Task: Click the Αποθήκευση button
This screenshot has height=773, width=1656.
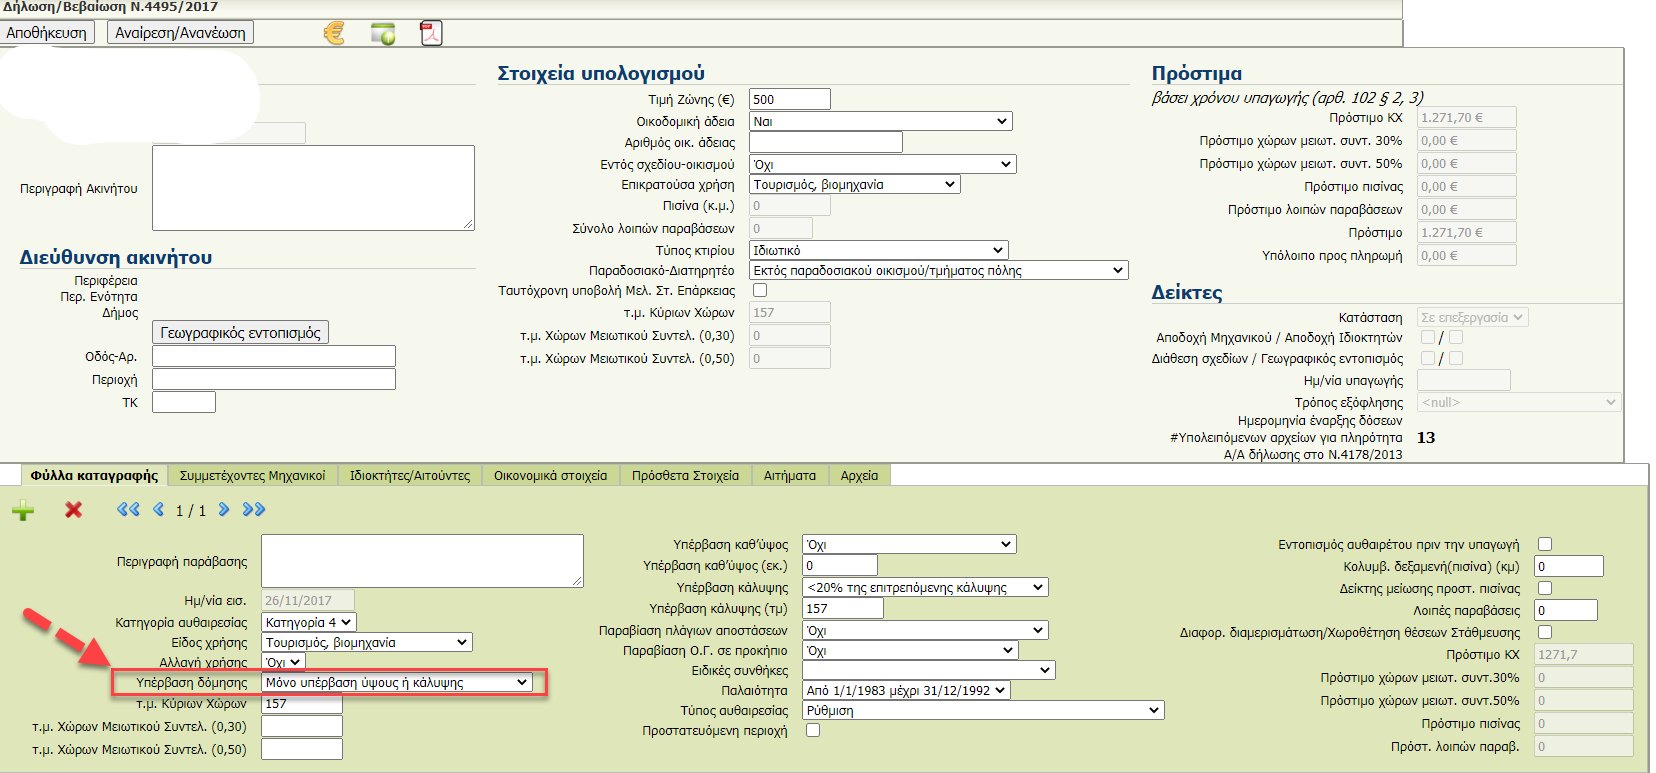Action: click(46, 33)
